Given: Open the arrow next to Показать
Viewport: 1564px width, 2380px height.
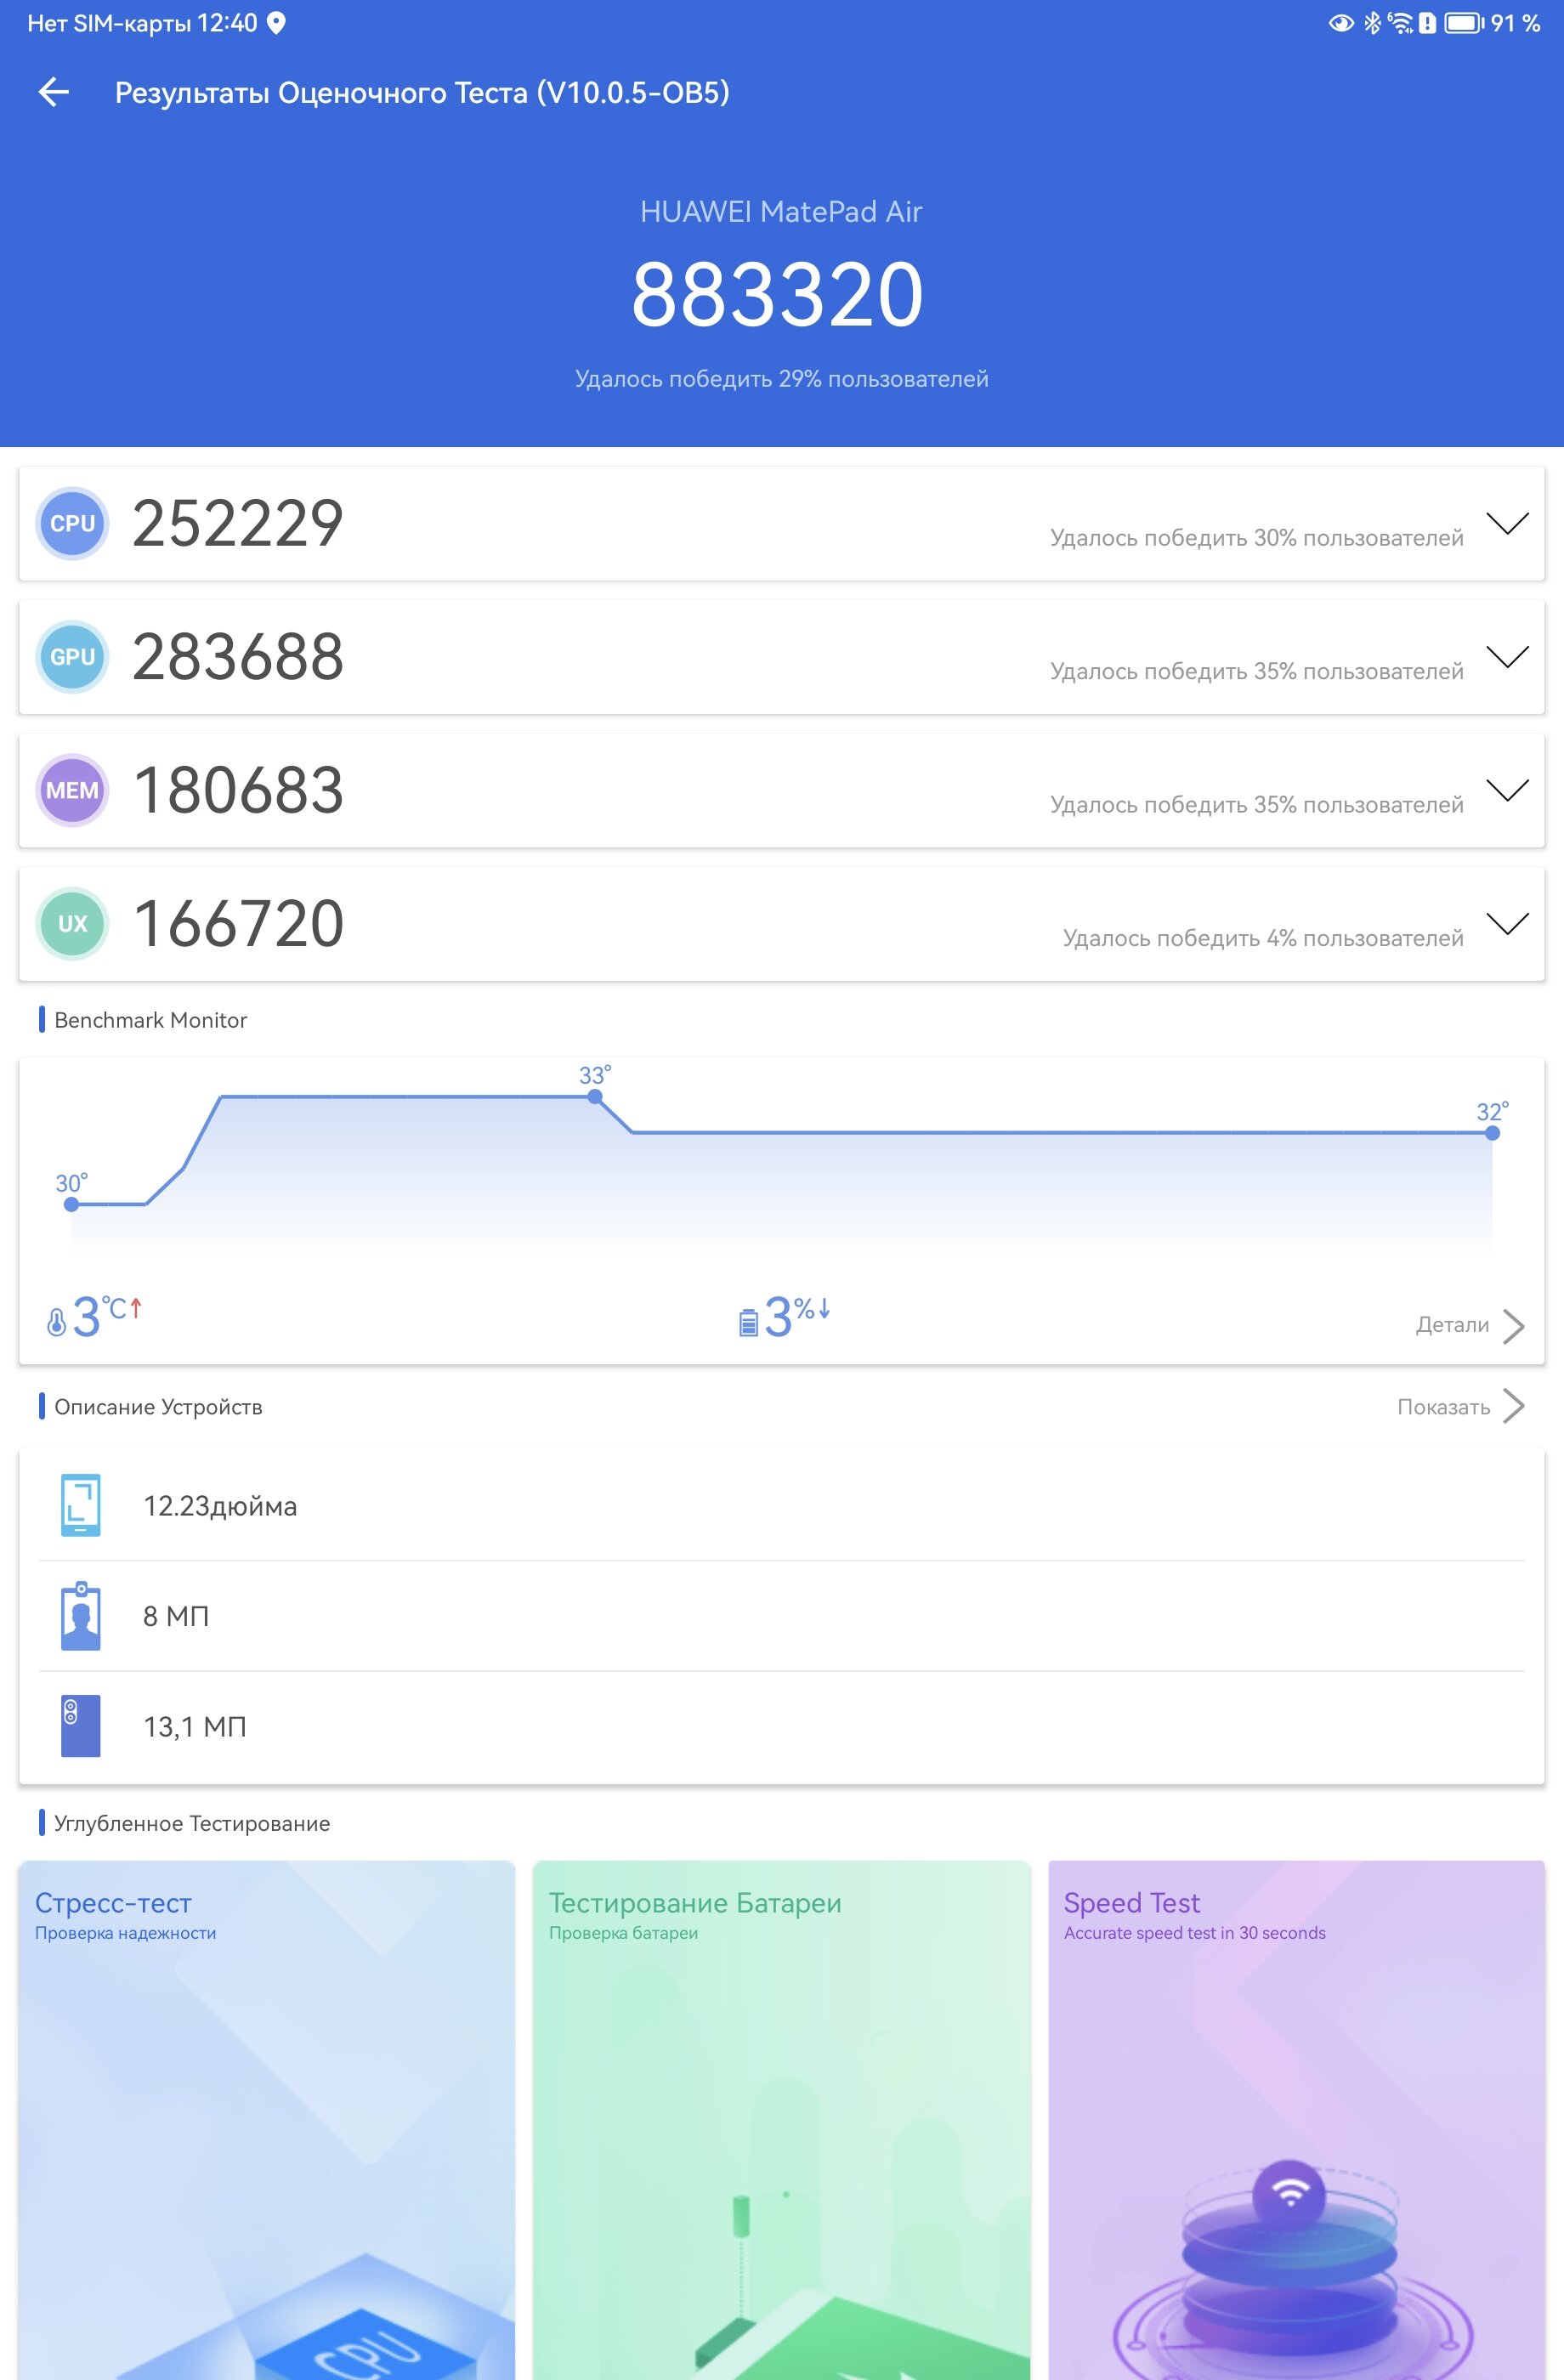Looking at the screenshot, I should (1514, 1406).
